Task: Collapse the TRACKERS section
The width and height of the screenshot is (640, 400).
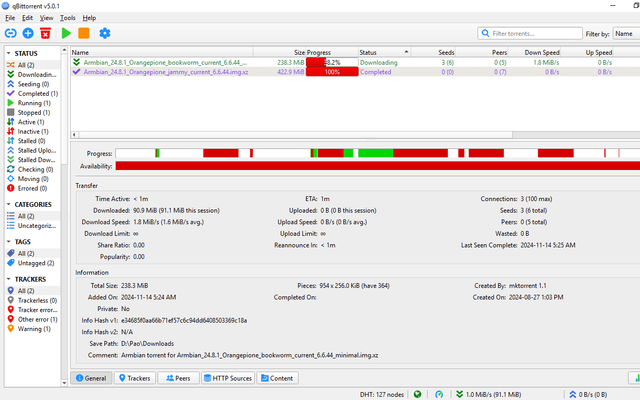Action: point(9,279)
